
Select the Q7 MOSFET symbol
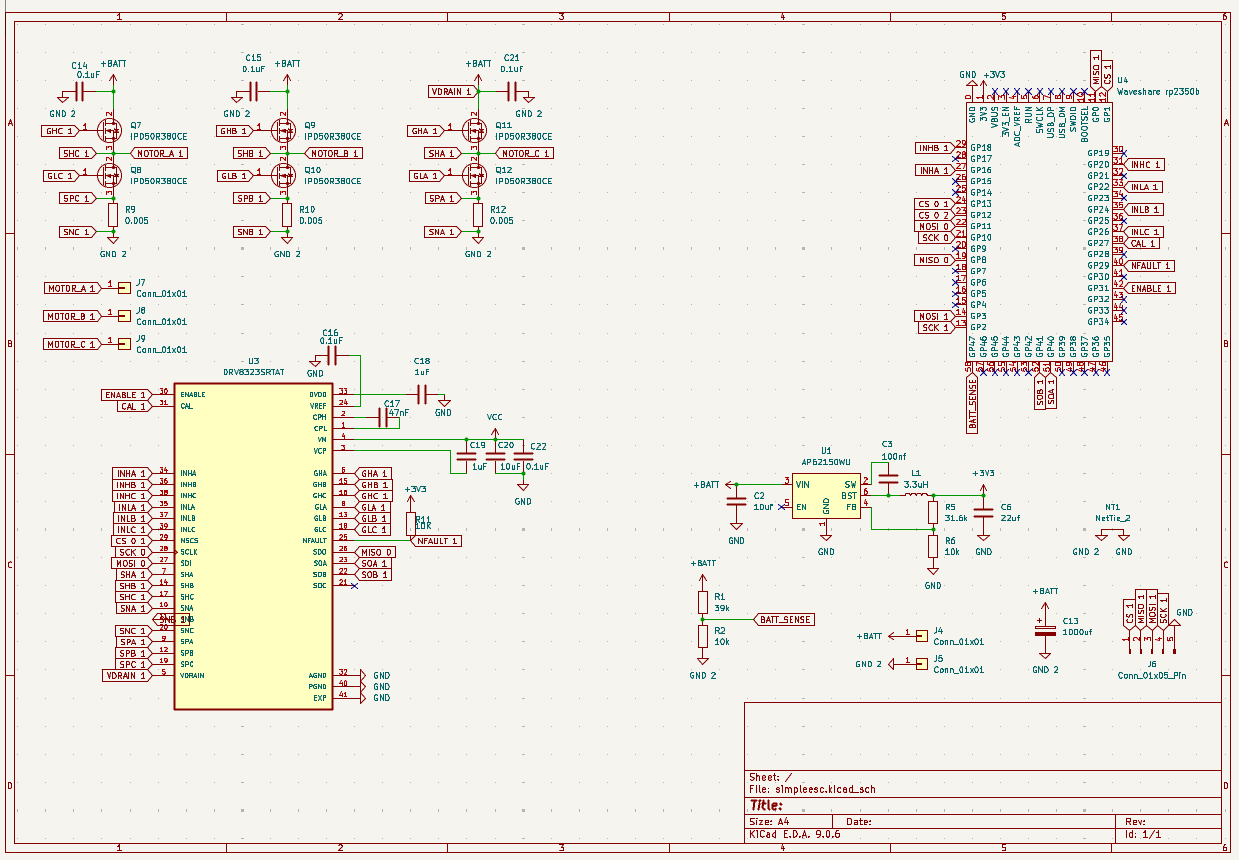108,130
